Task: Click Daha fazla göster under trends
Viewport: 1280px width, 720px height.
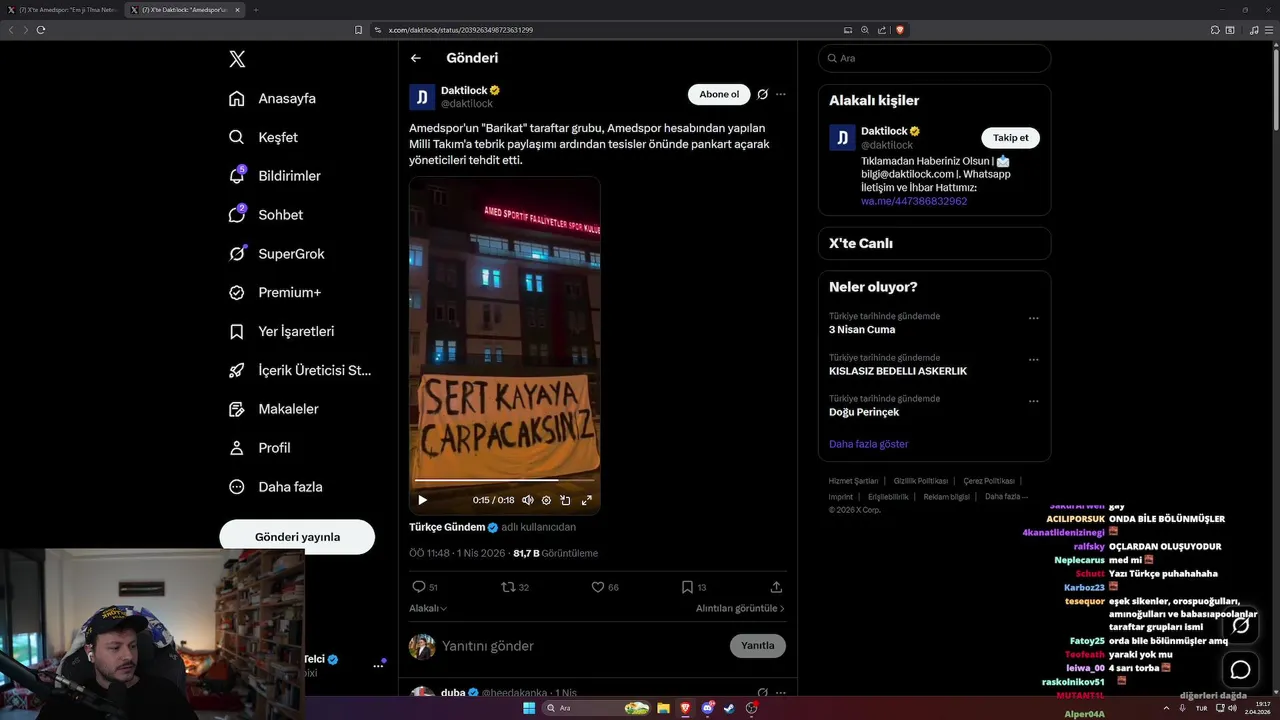Action: click(x=868, y=444)
